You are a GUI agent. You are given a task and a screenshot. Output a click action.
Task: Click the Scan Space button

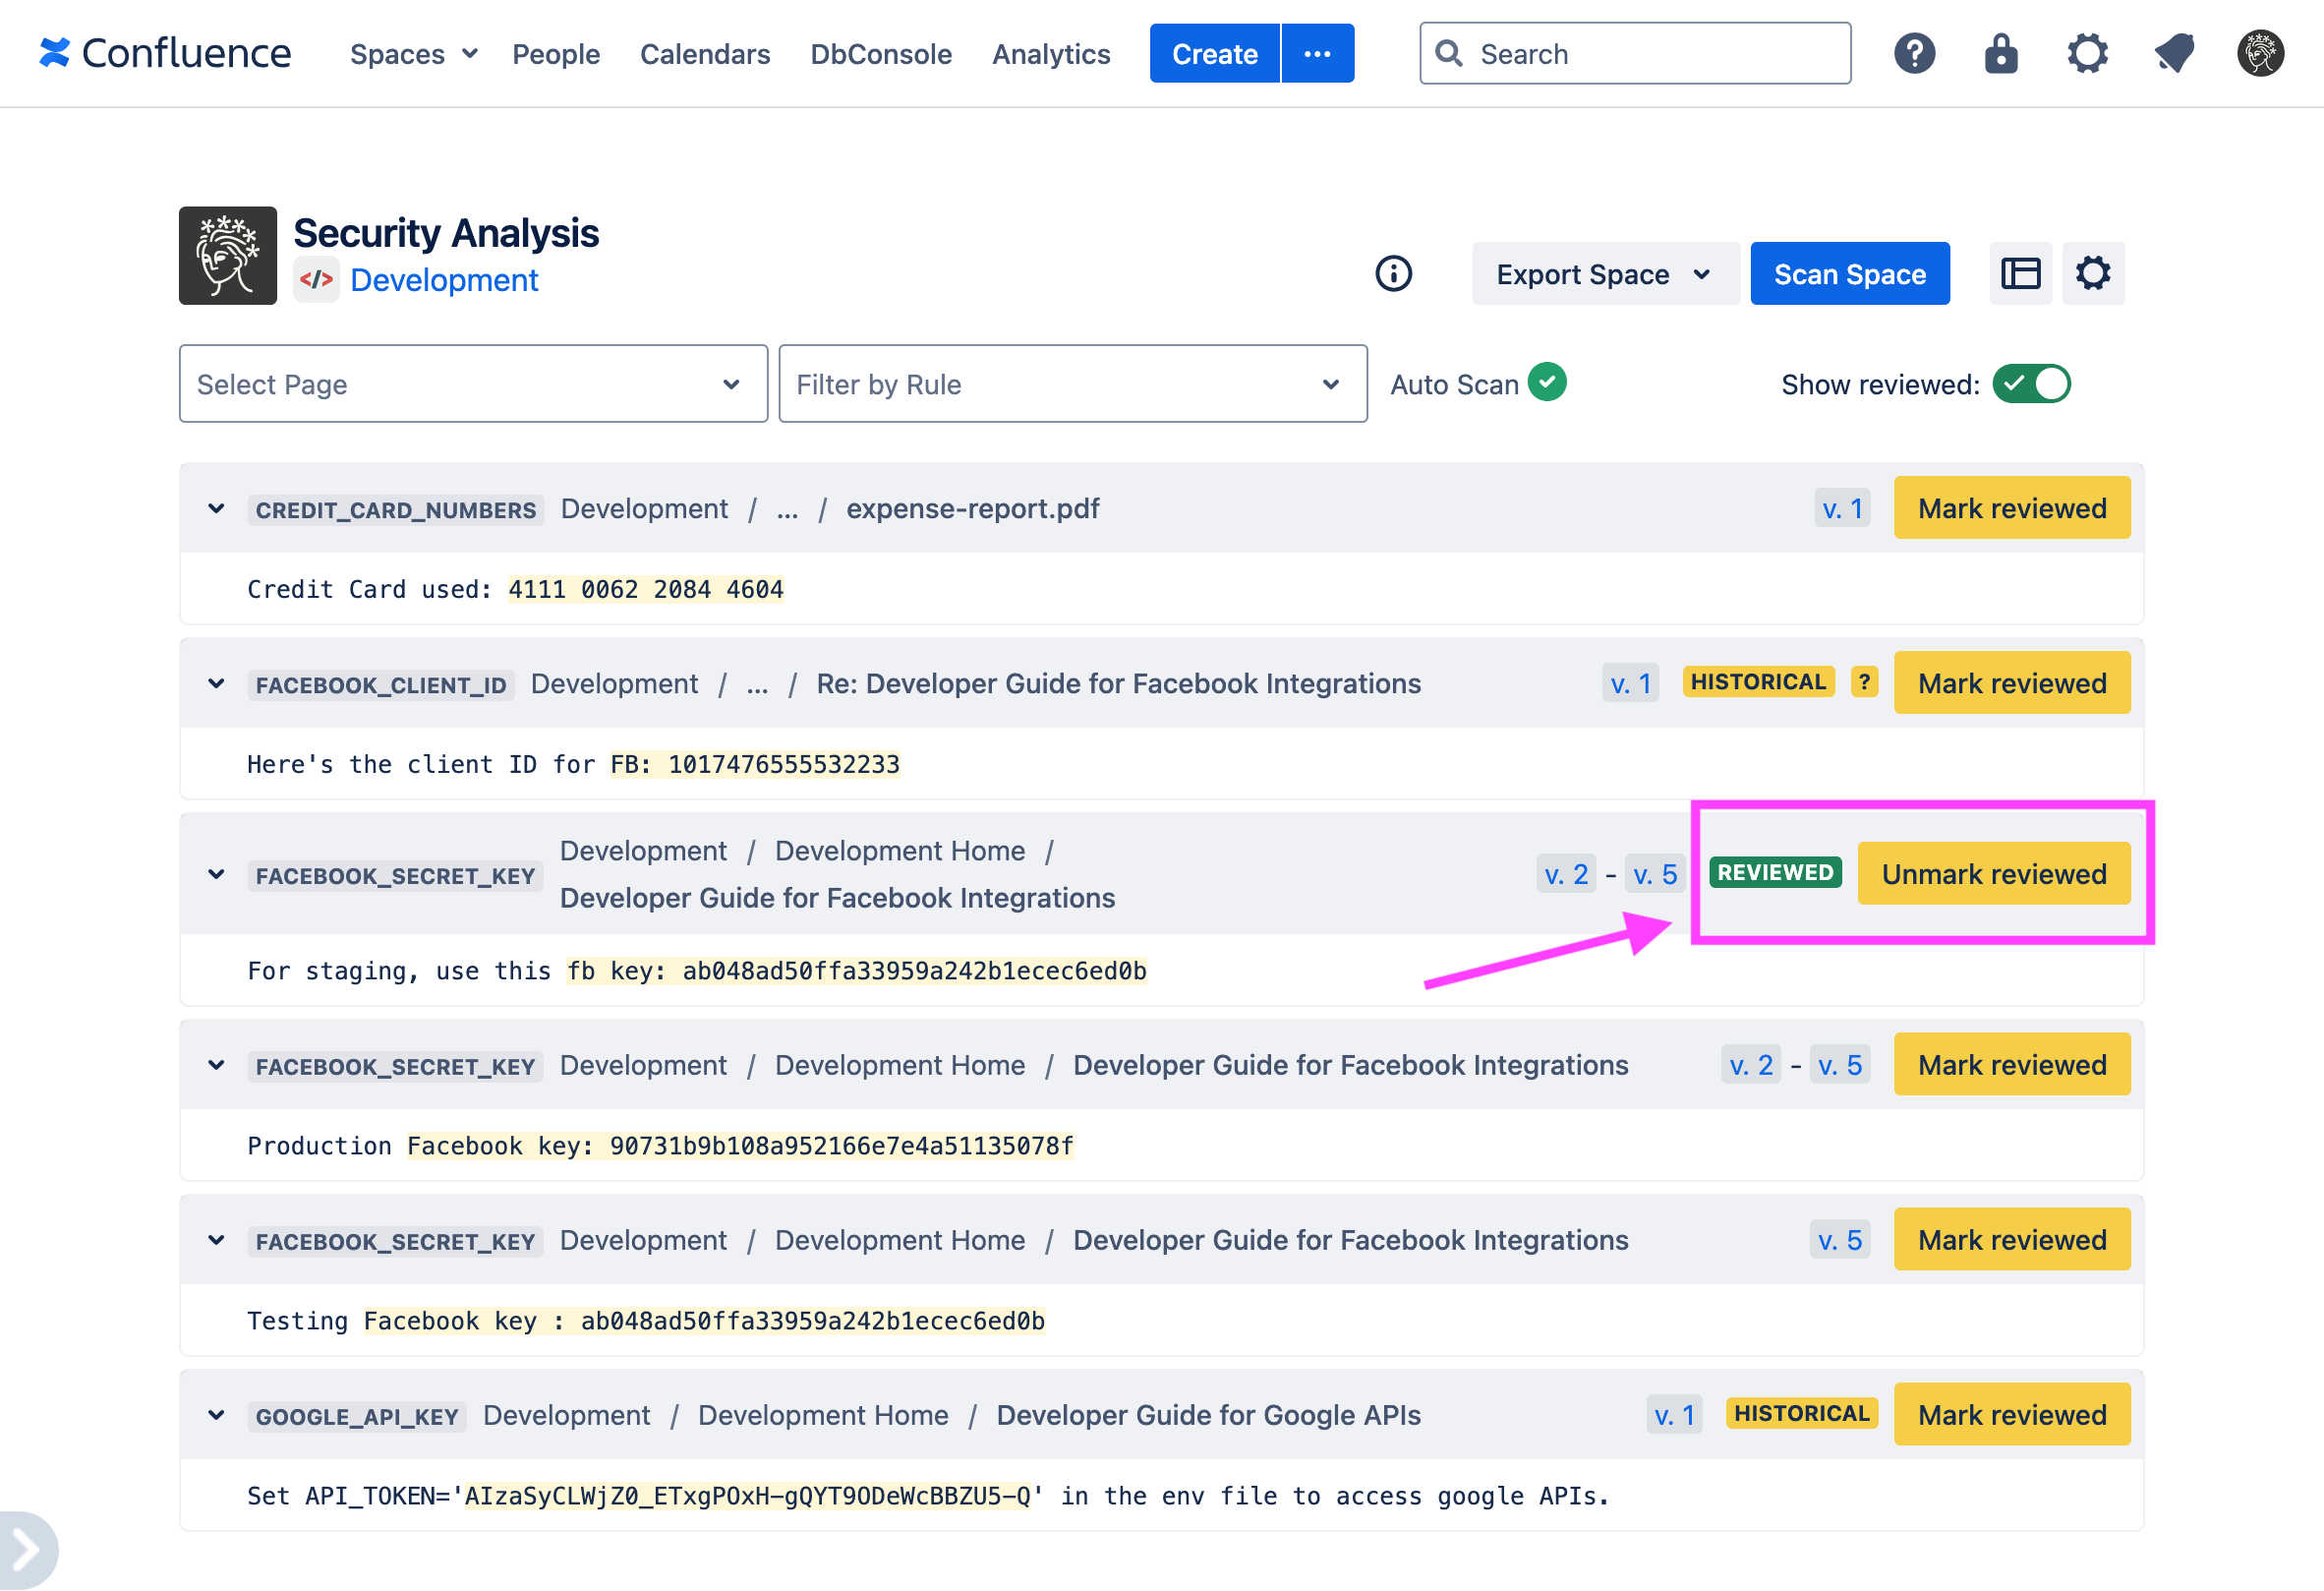click(1850, 273)
